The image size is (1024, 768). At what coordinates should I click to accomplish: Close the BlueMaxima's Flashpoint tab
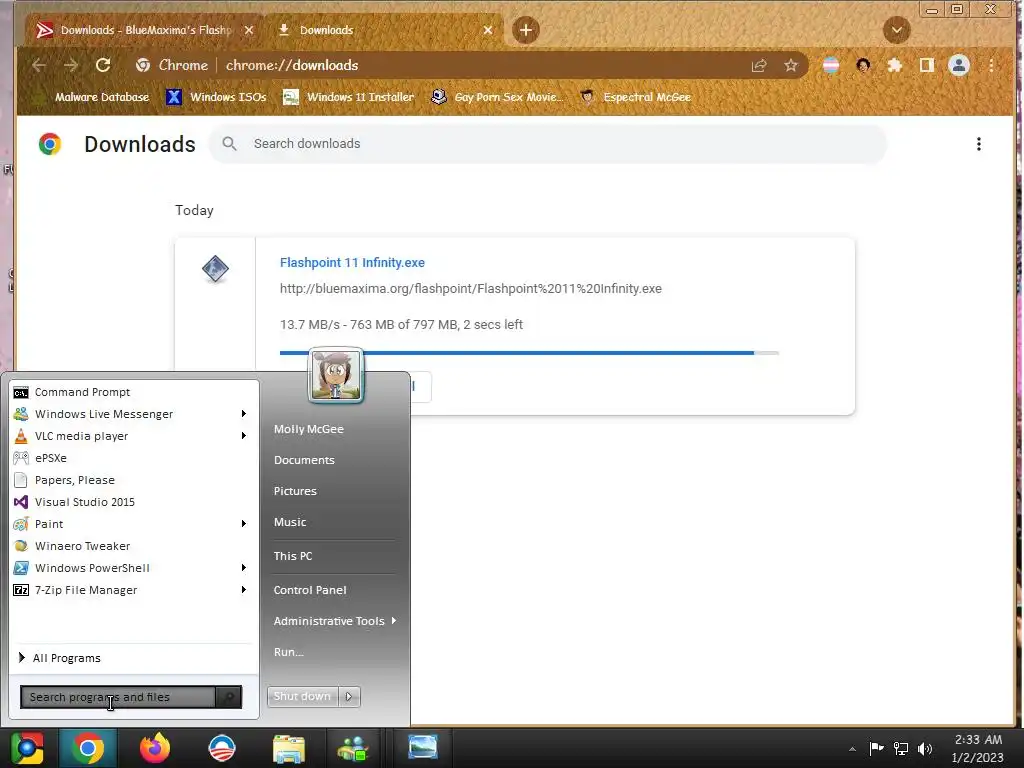(249, 30)
